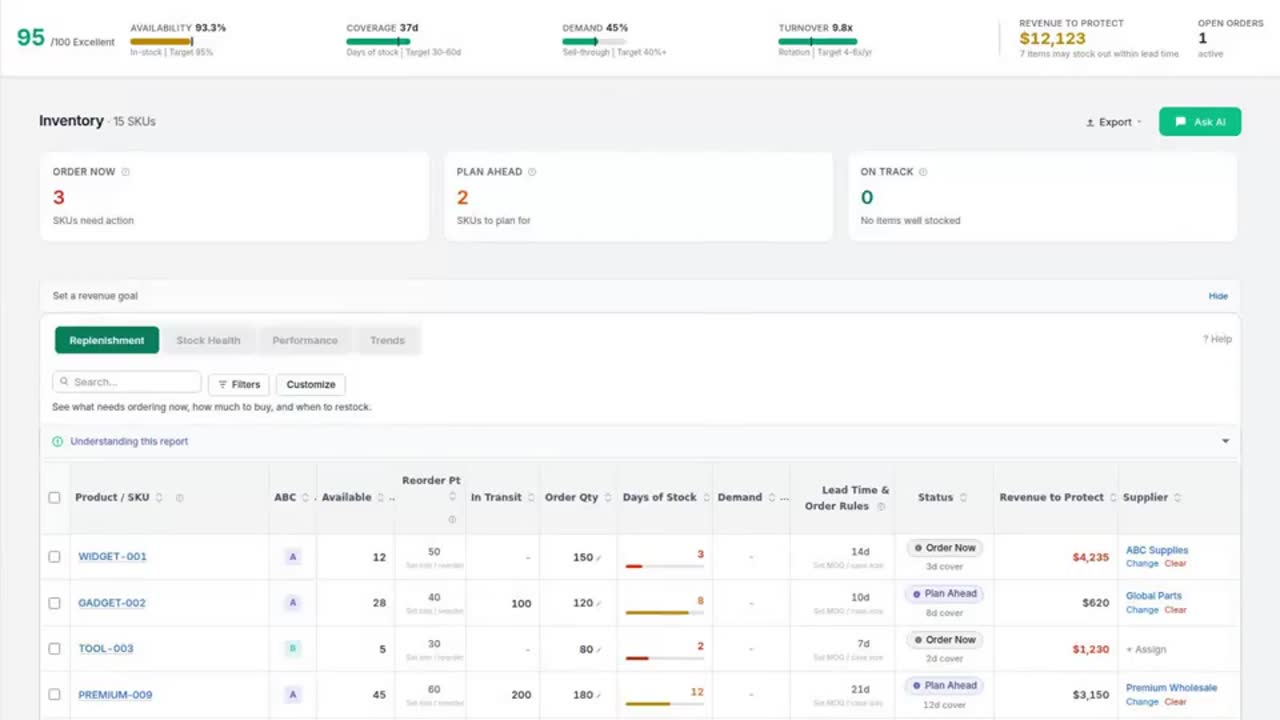The width and height of the screenshot is (1280, 720).
Task: Click the info icon next to Lead Time & Order Rules
Action: [x=881, y=506]
